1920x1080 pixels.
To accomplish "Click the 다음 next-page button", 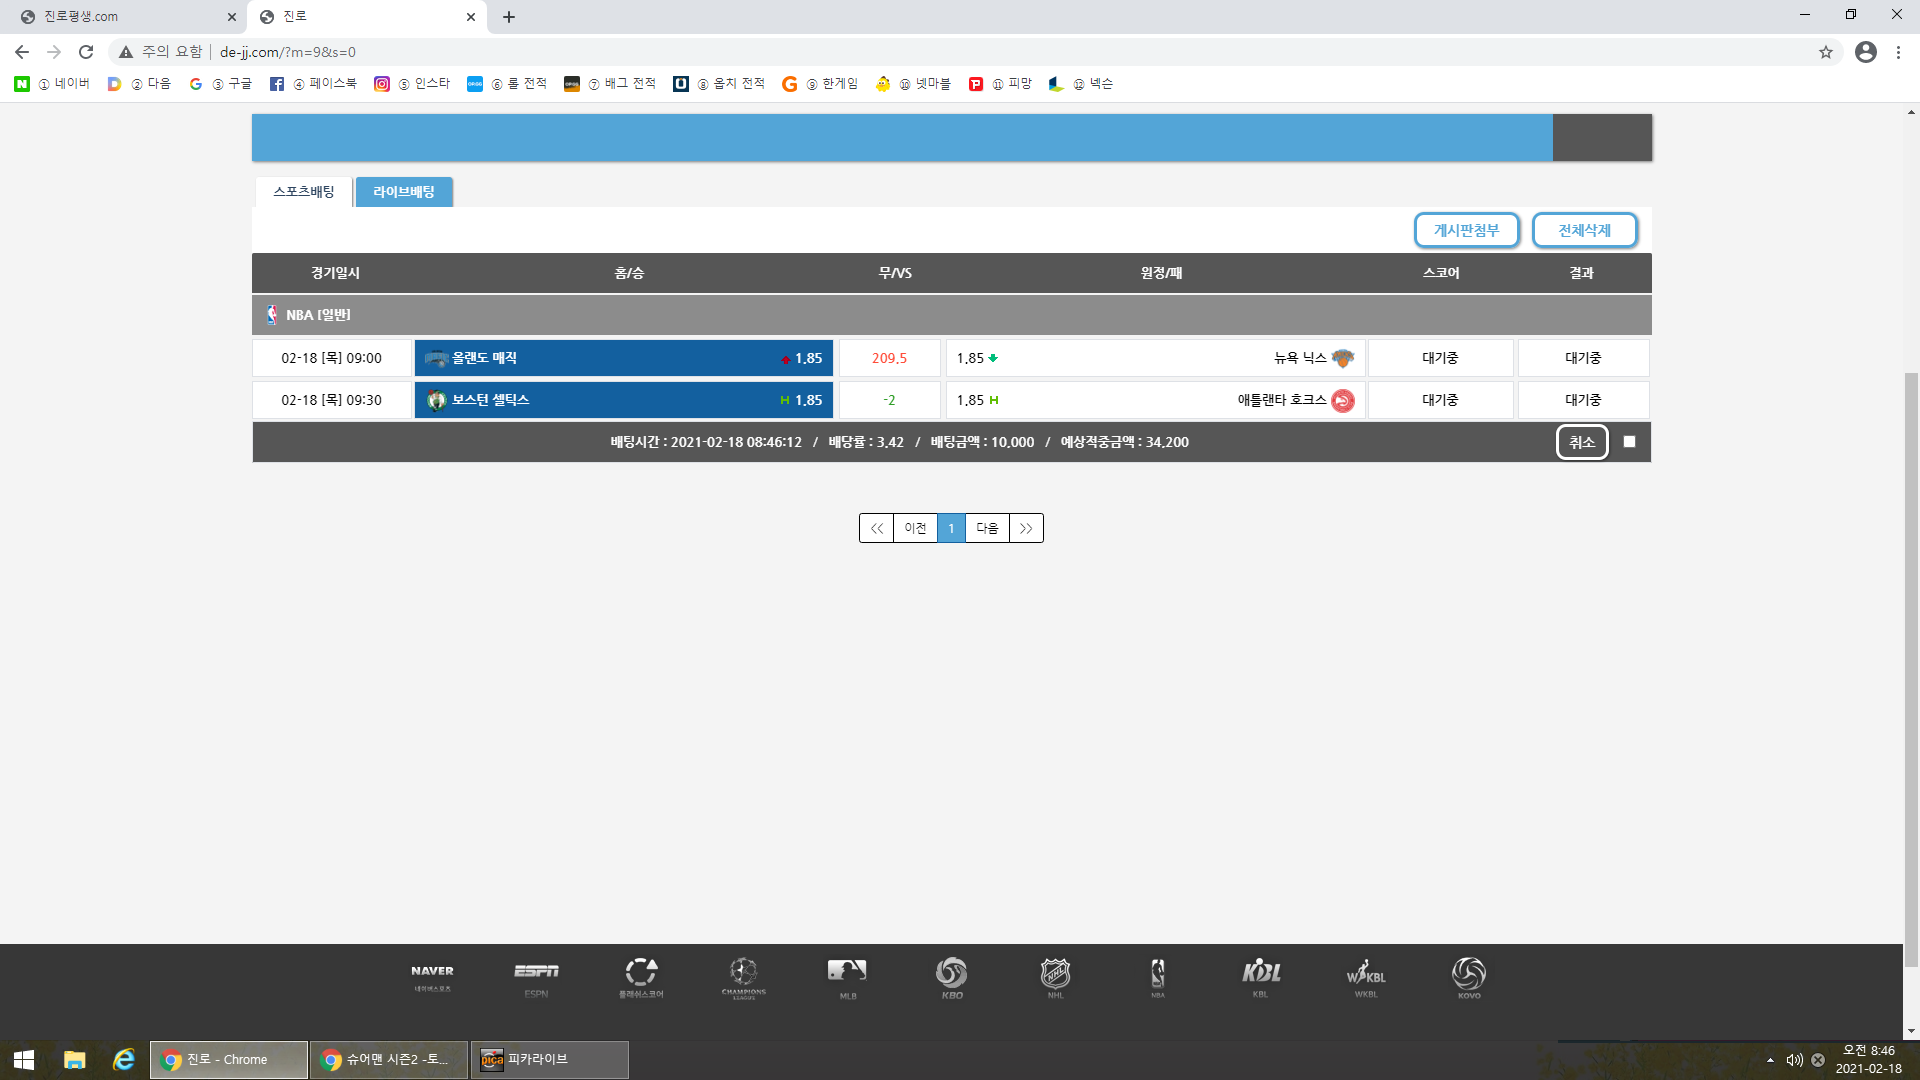I will pyautogui.click(x=987, y=528).
